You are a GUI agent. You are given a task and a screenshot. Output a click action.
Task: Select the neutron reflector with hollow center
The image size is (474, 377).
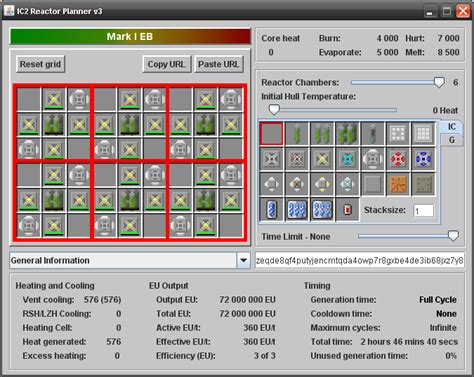coord(398,134)
